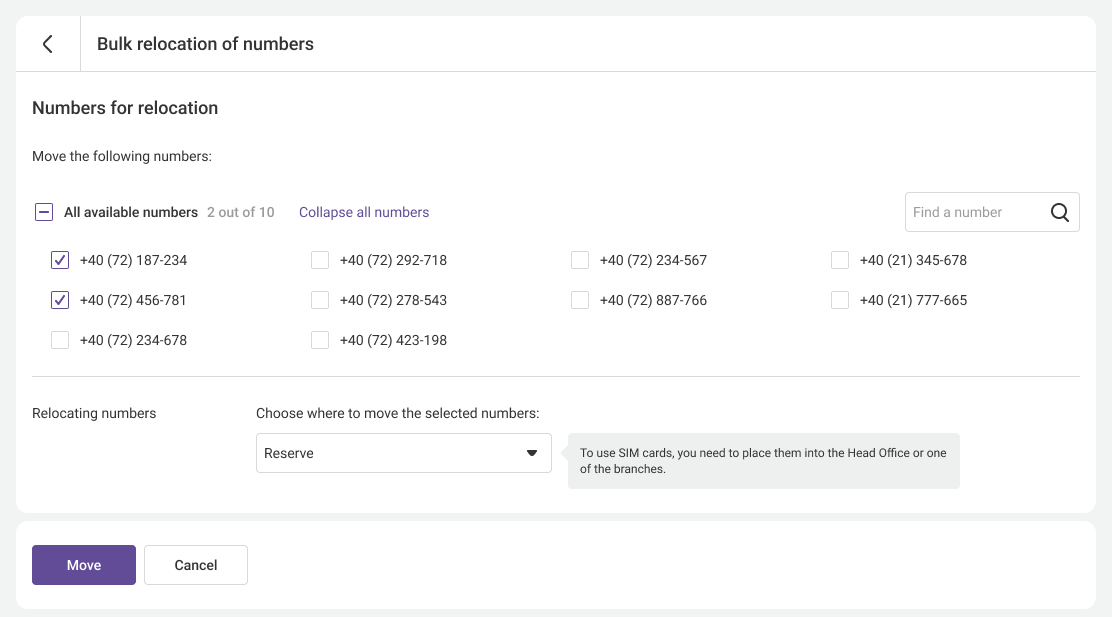This screenshot has height=617, width=1112.
Task: Check the +40 (72) 887-766 number
Action: click(x=580, y=300)
